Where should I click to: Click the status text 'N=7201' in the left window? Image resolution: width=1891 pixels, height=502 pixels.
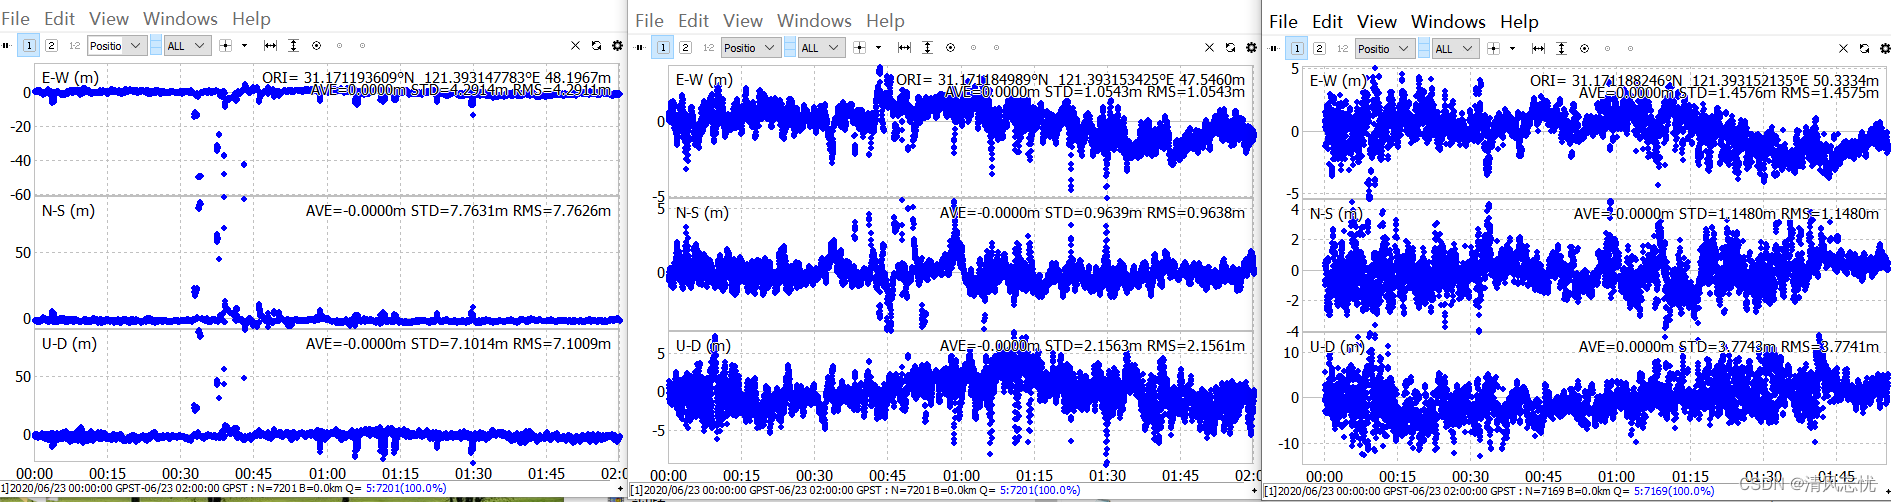[x=275, y=489]
